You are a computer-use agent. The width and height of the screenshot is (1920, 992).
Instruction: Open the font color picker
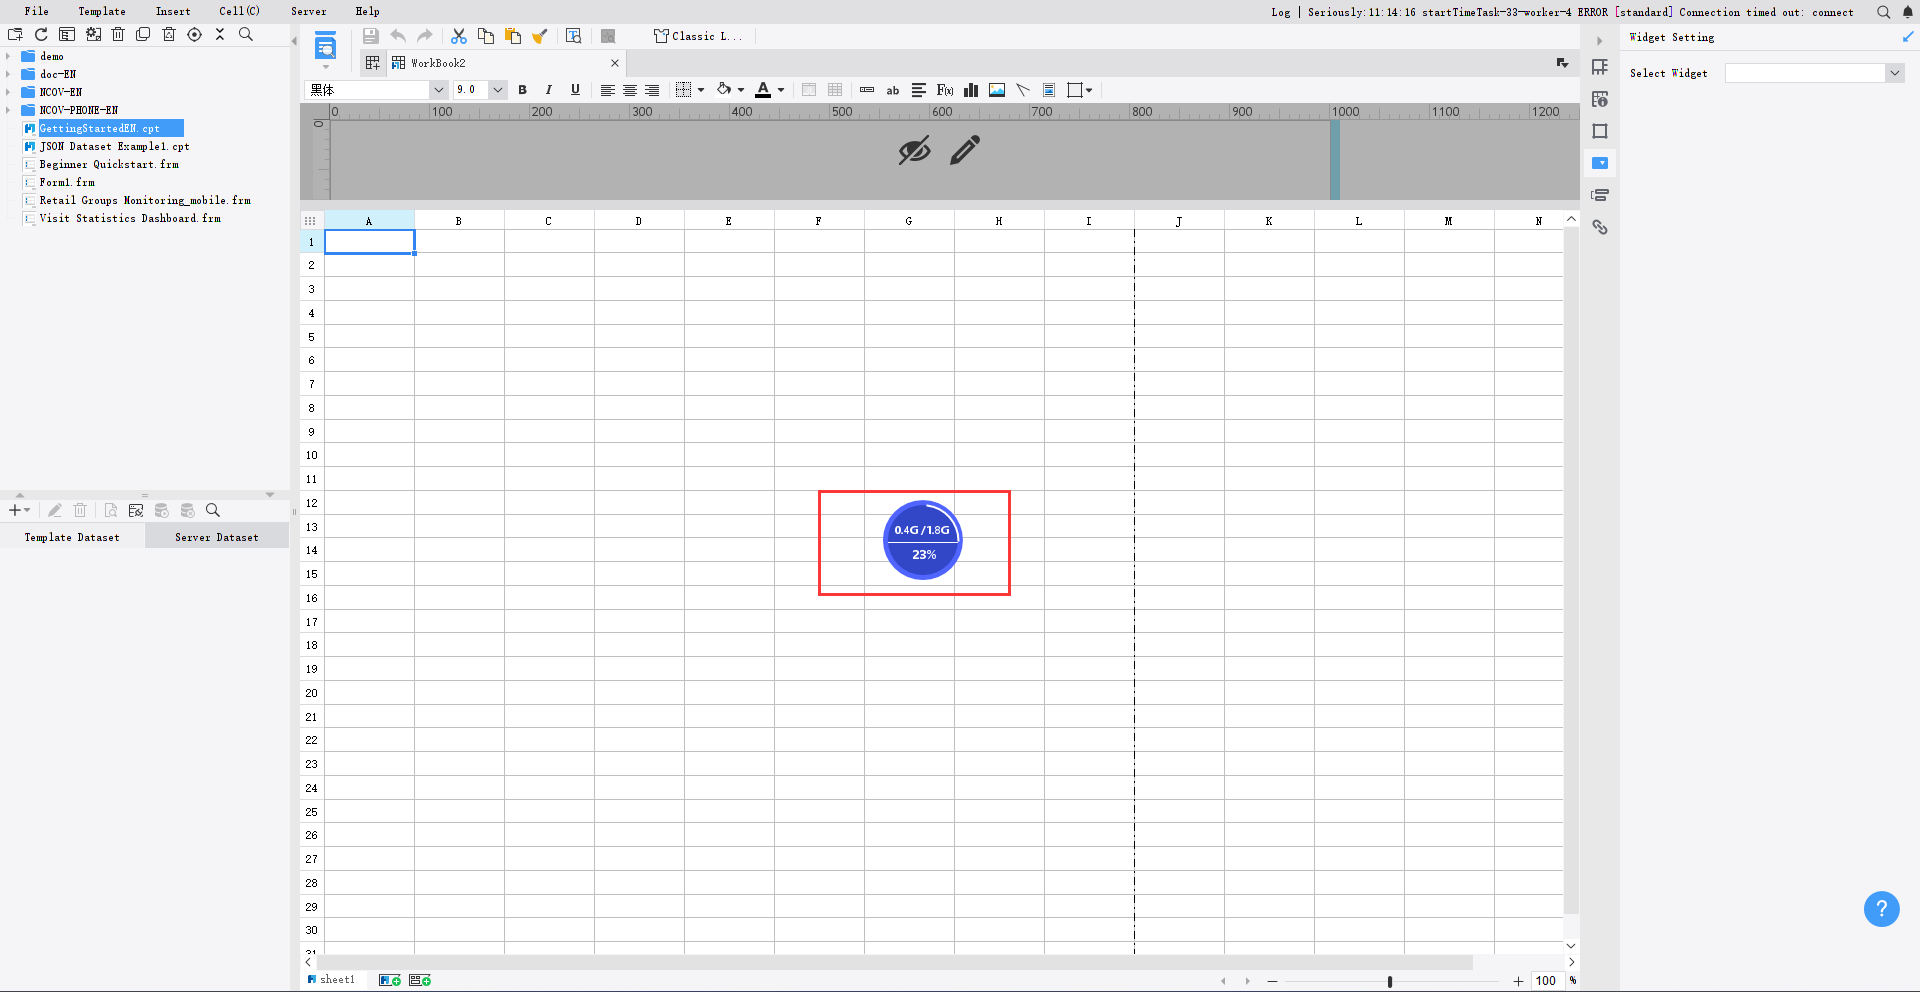coord(763,90)
